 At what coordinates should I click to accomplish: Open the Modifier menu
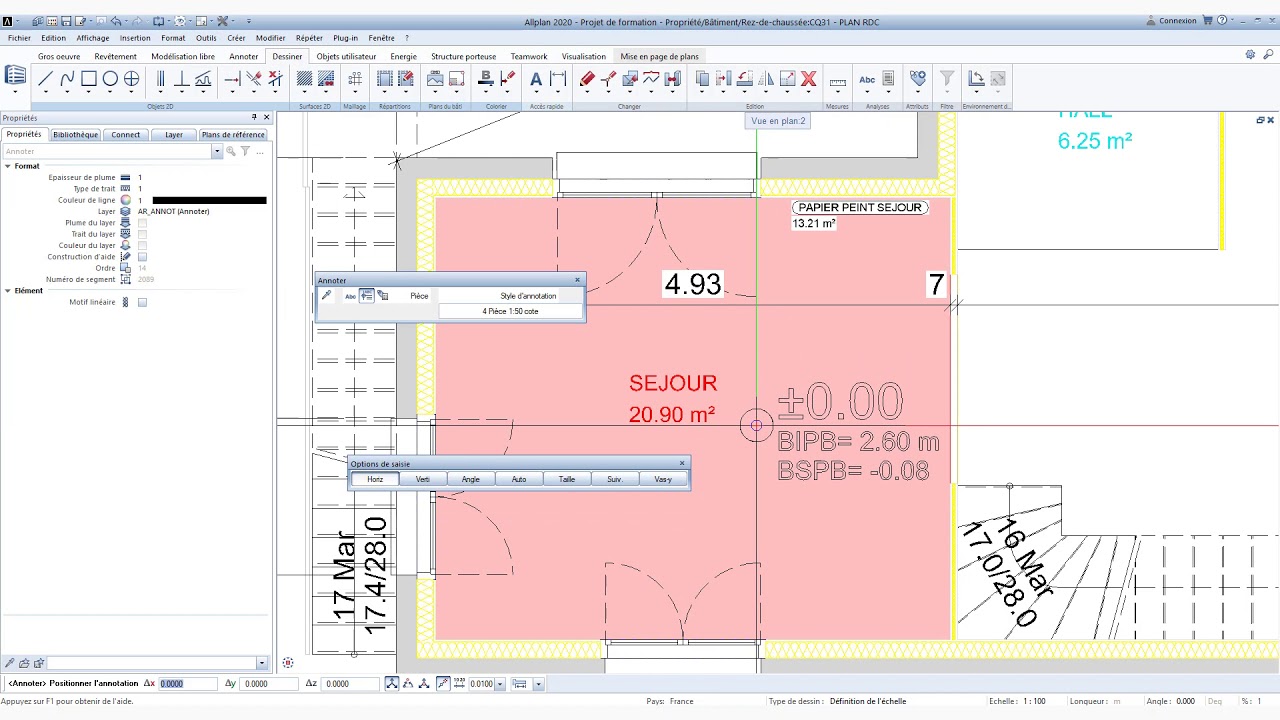270,38
